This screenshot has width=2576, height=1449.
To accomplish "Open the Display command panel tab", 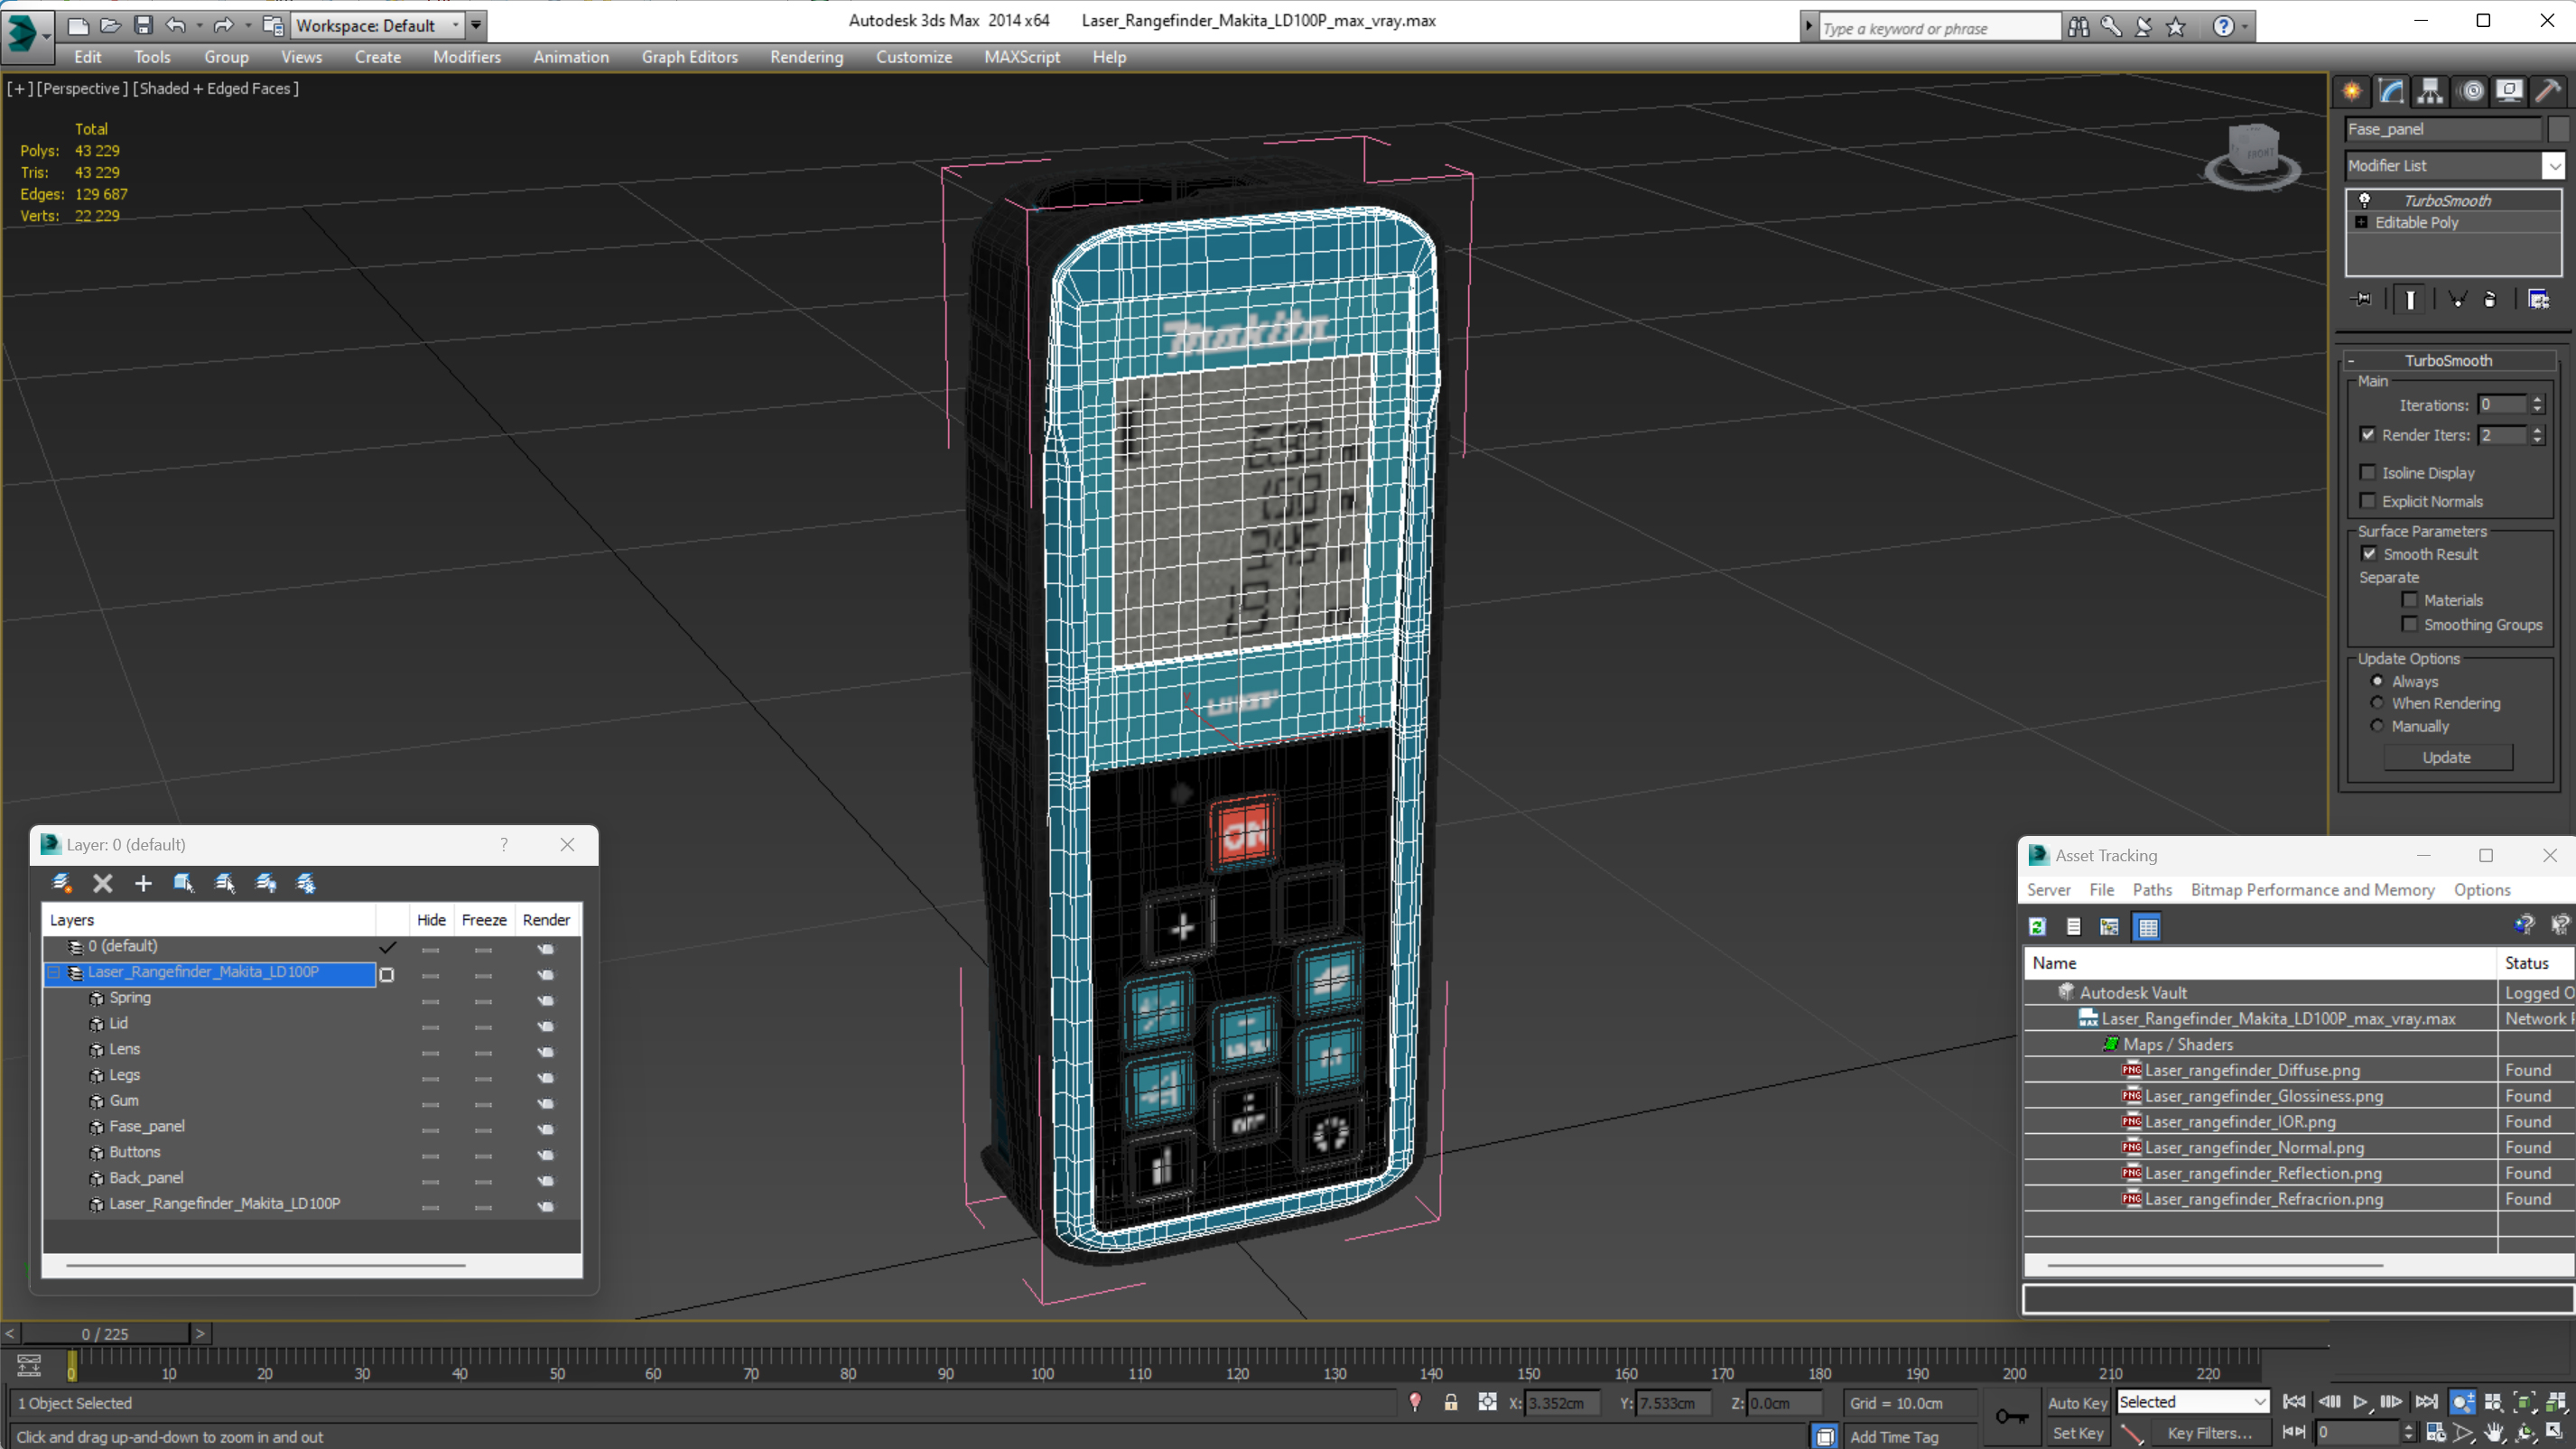I will pos(2509,91).
